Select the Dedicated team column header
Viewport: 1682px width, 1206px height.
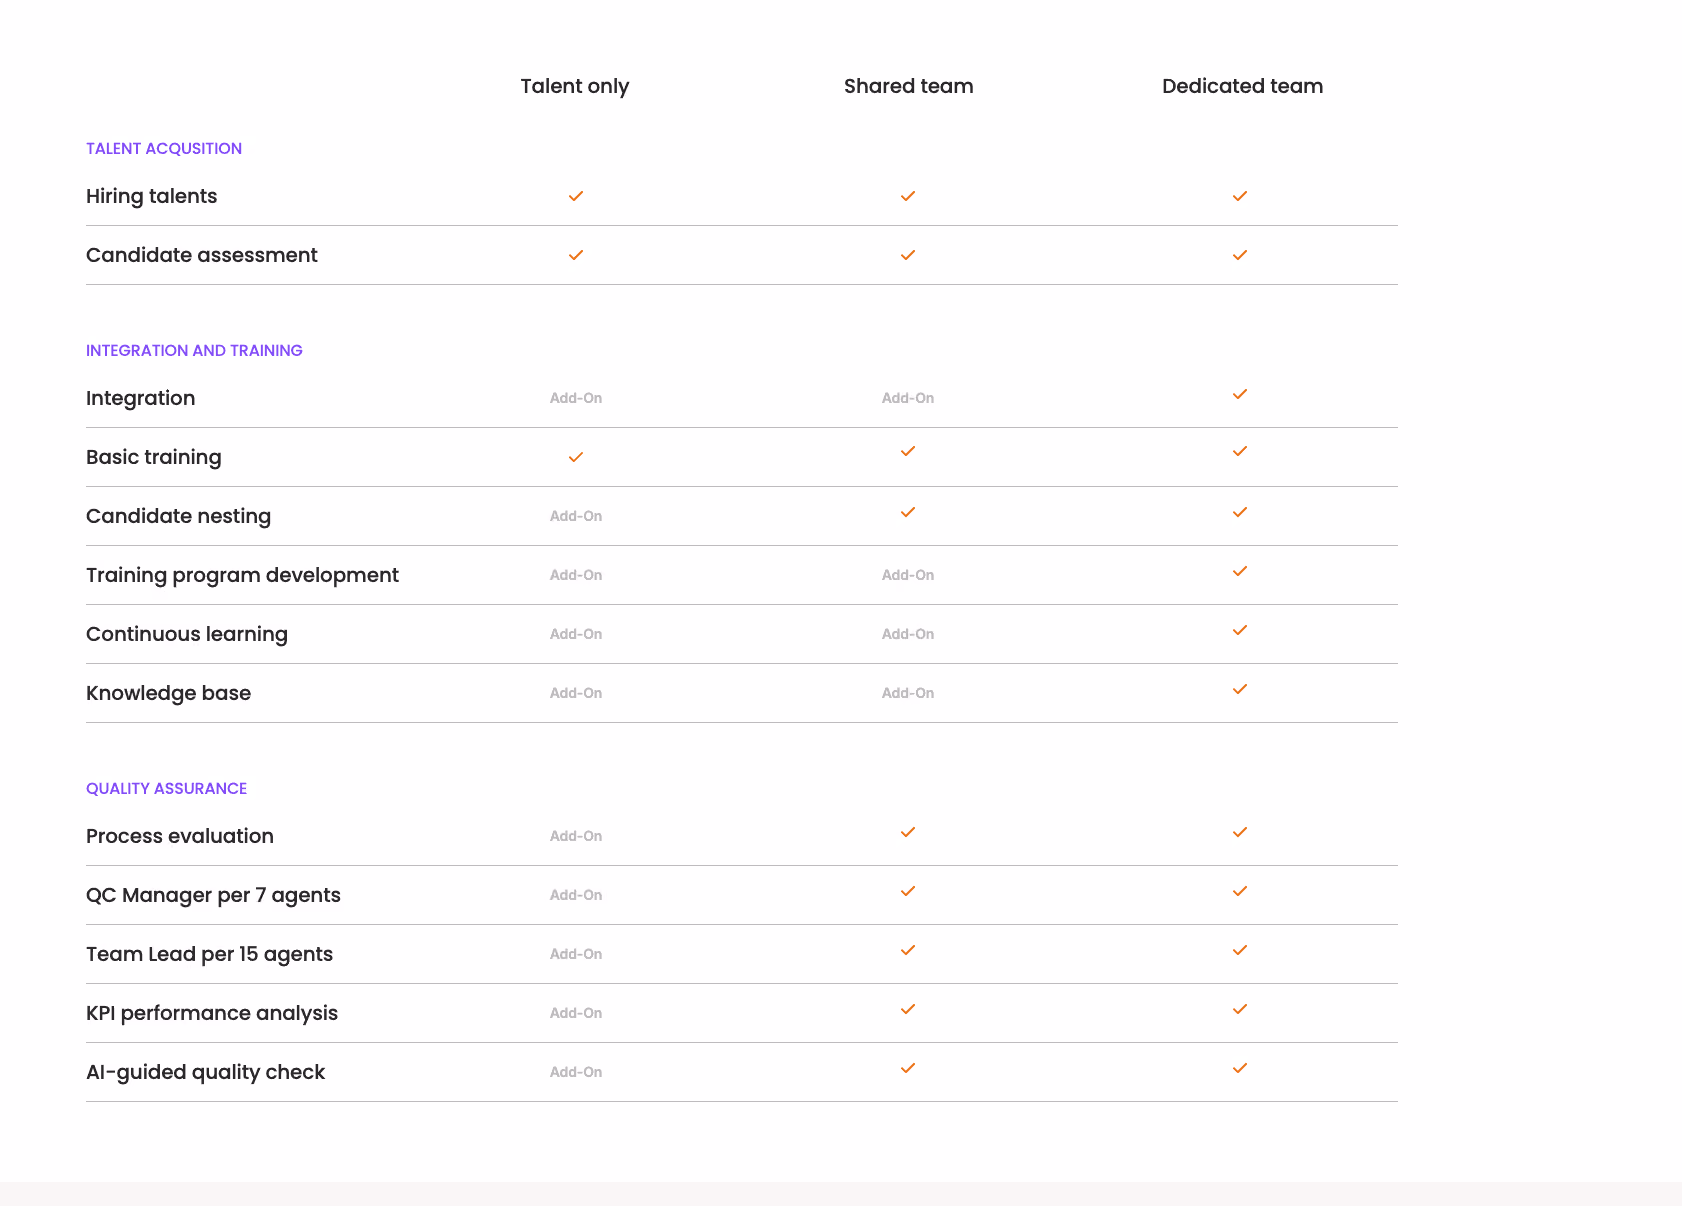tap(1242, 86)
